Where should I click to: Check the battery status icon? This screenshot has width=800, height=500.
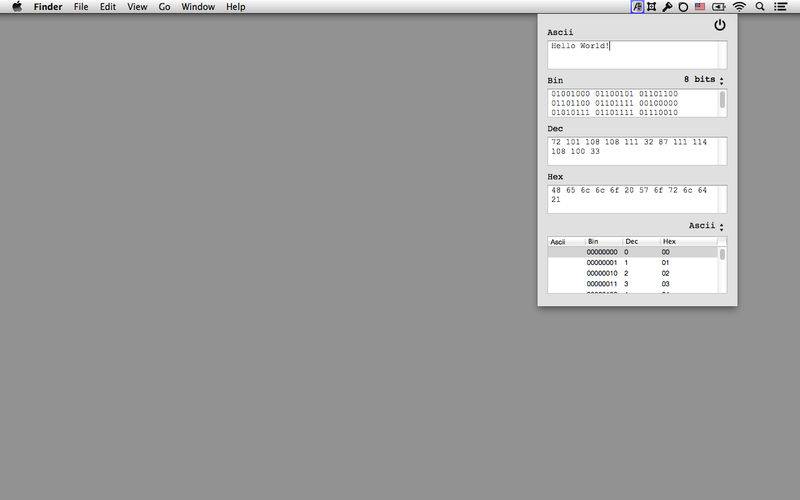[719, 7]
